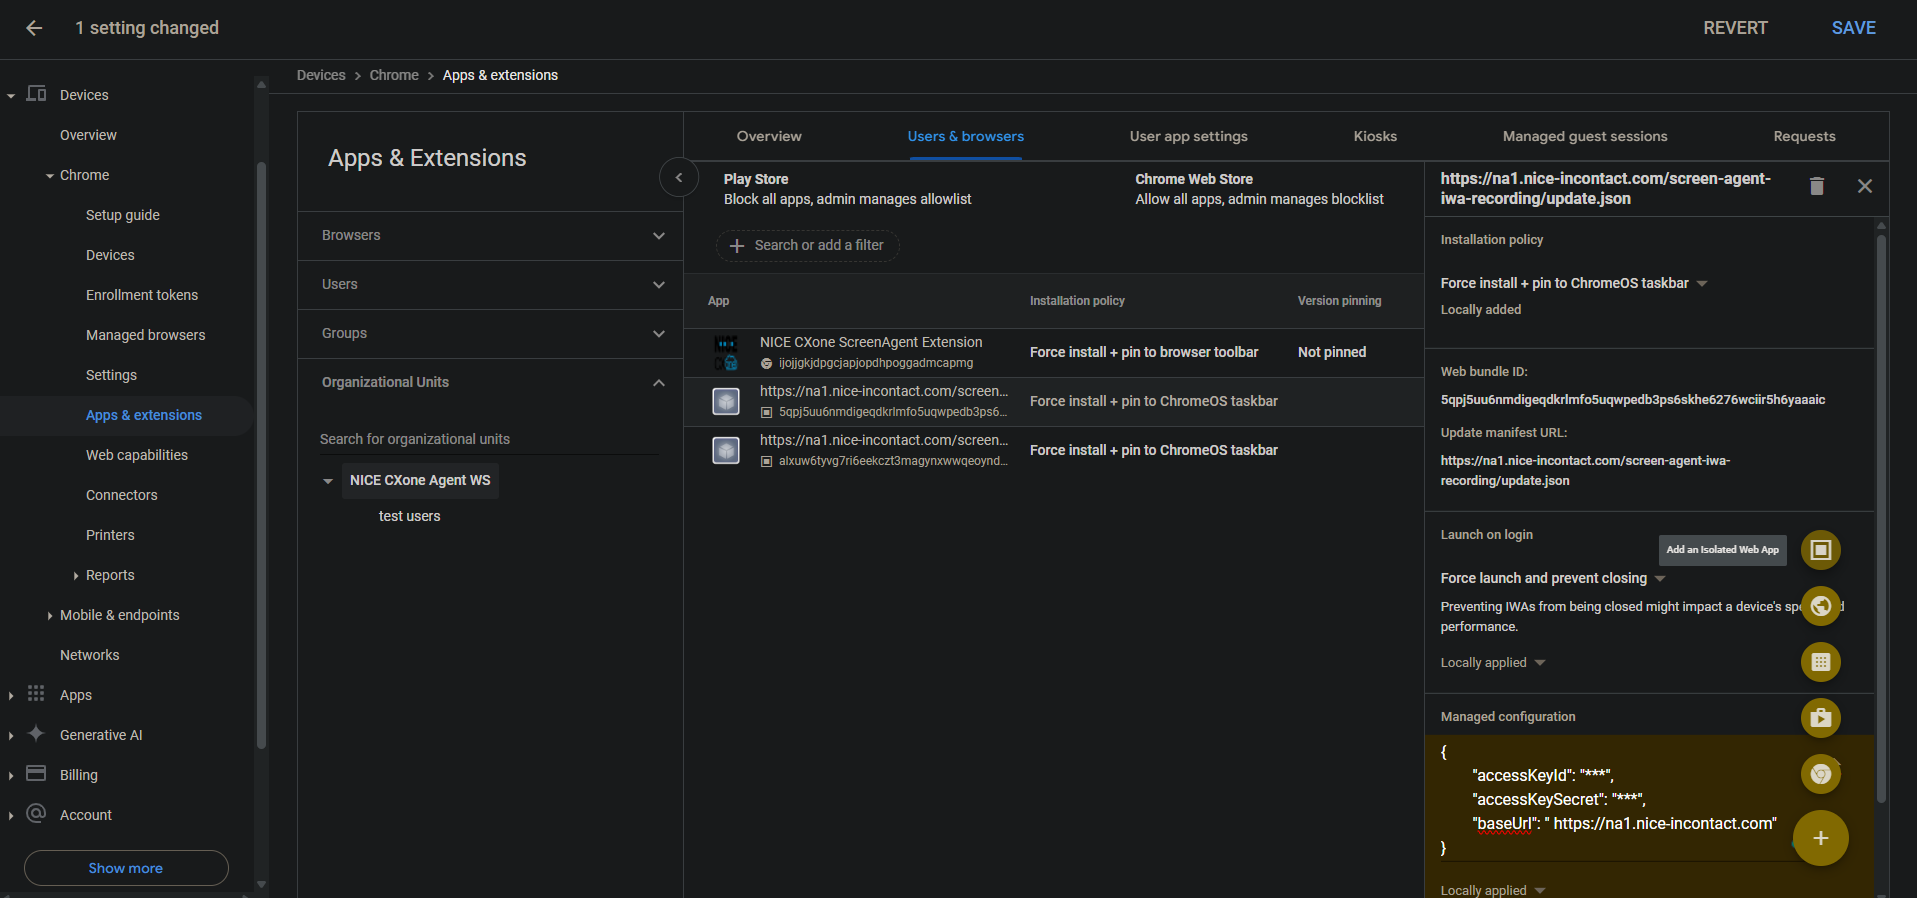
Task: Collapse the Organizational Units section
Action: [658, 383]
